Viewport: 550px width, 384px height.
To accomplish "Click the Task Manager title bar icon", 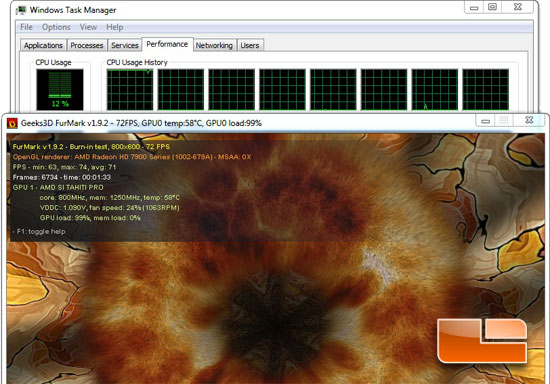I will (x=21, y=10).
